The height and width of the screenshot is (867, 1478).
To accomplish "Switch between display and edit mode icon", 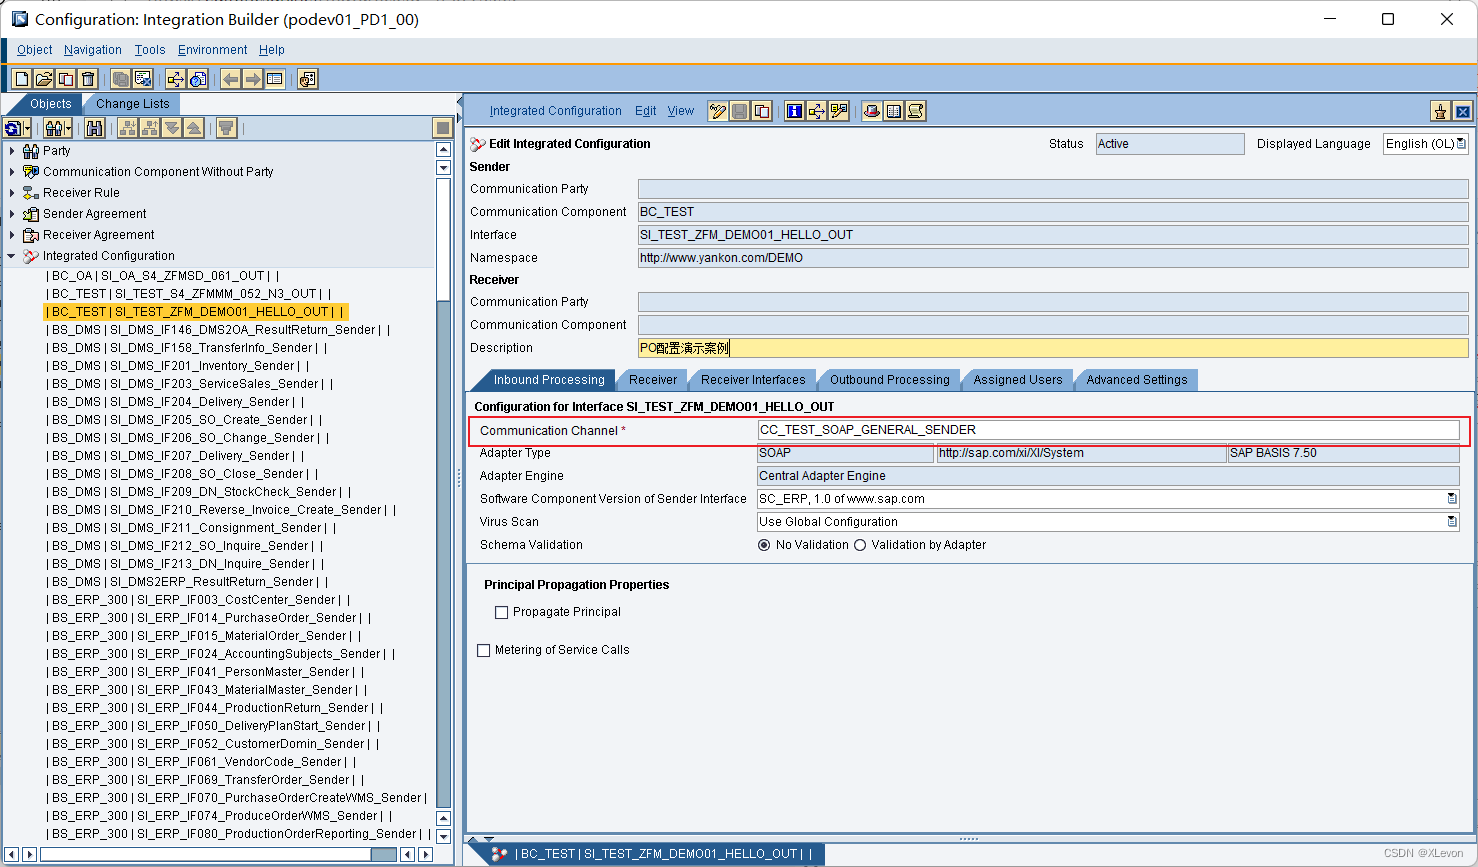I will (x=718, y=111).
